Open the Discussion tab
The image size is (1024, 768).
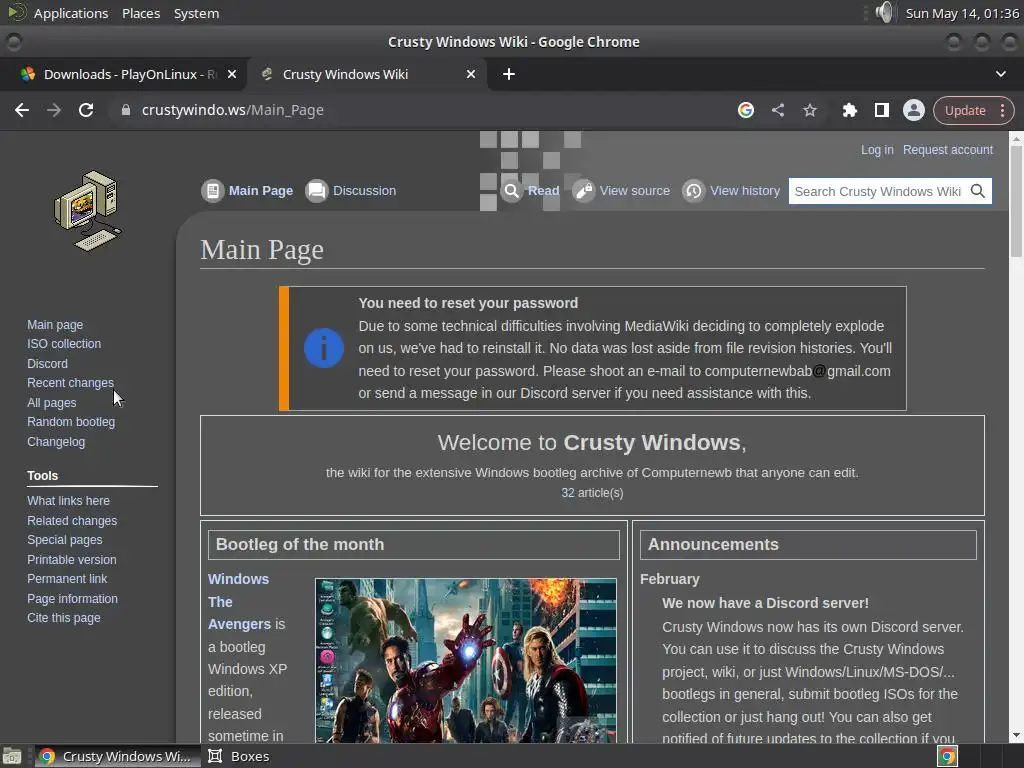coord(364,191)
